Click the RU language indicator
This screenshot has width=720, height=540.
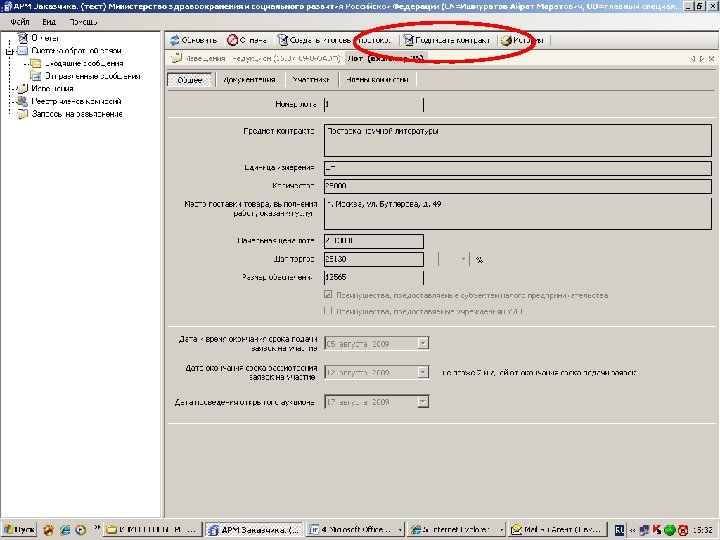tap(619, 530)
